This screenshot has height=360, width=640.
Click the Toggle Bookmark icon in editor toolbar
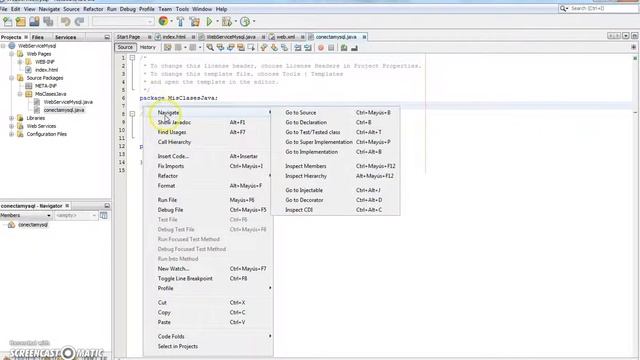(x=284, y=48)
